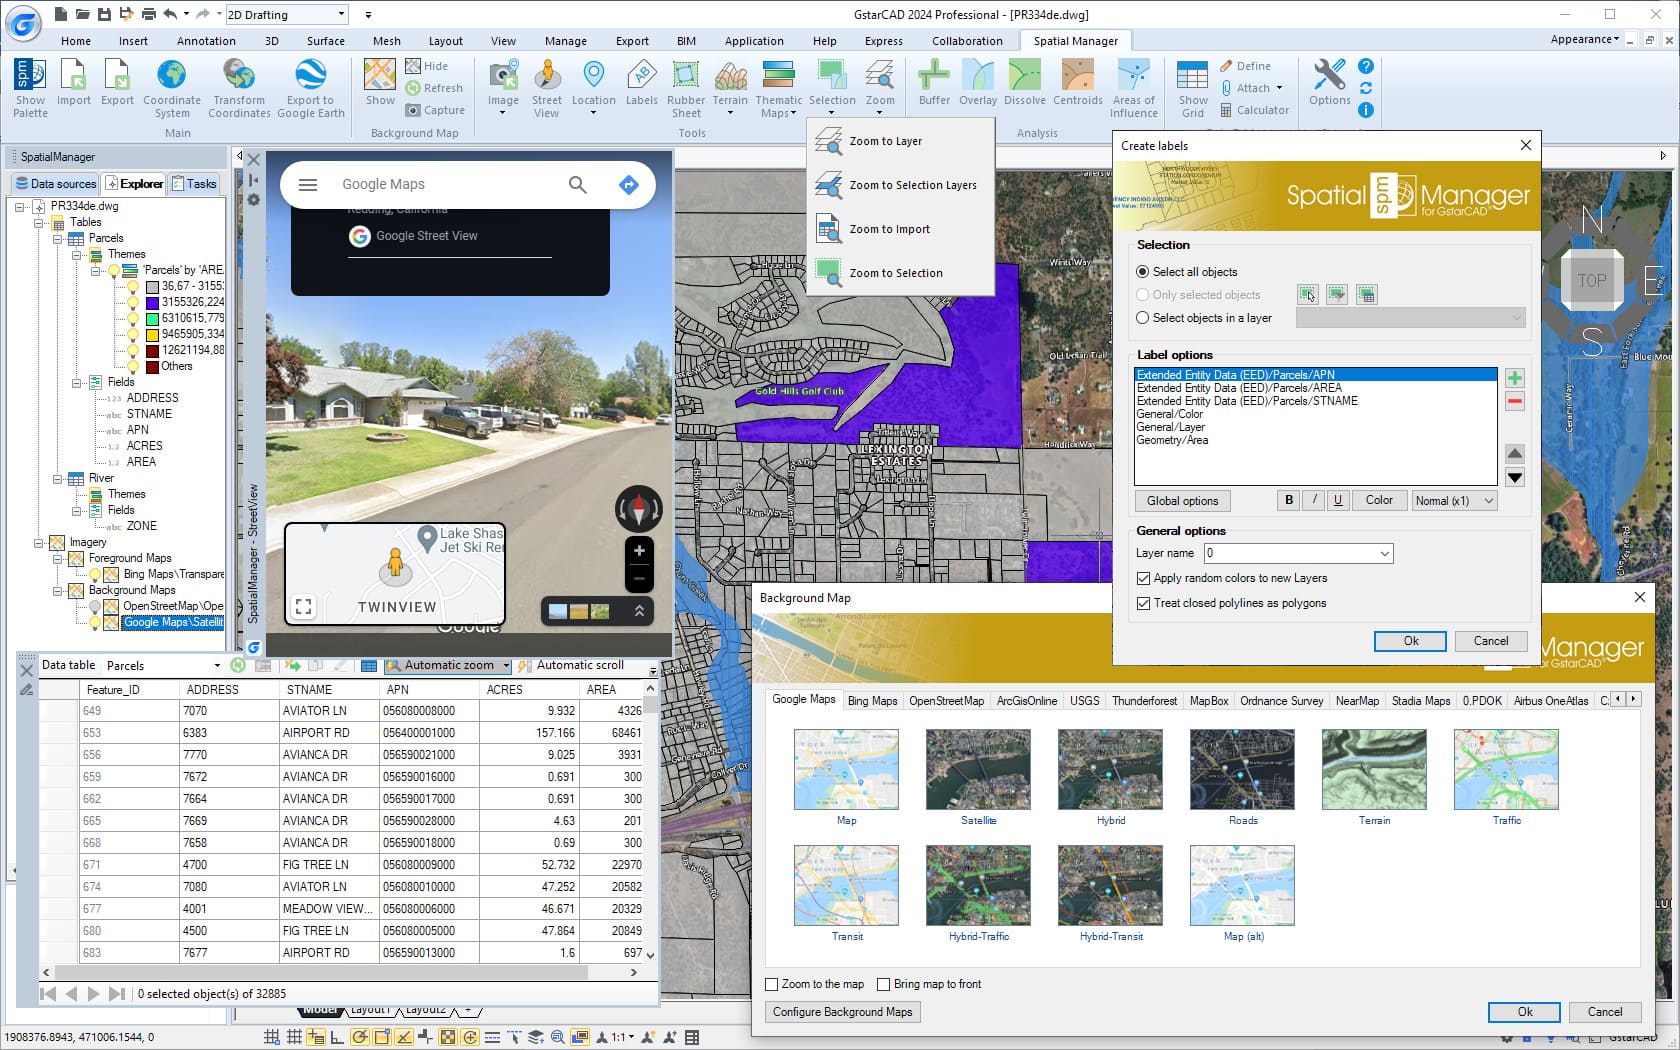Click Ok in the Background Map dialog

click(1524, 1012)
